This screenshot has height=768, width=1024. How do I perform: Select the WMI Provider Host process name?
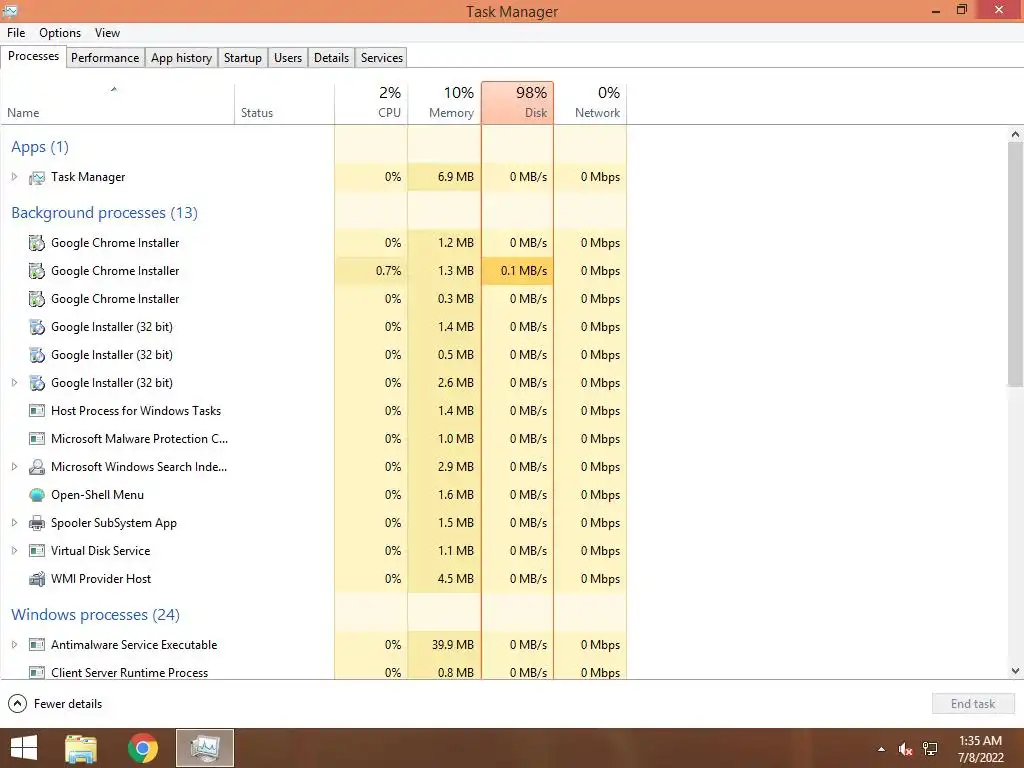pos(101,579)
